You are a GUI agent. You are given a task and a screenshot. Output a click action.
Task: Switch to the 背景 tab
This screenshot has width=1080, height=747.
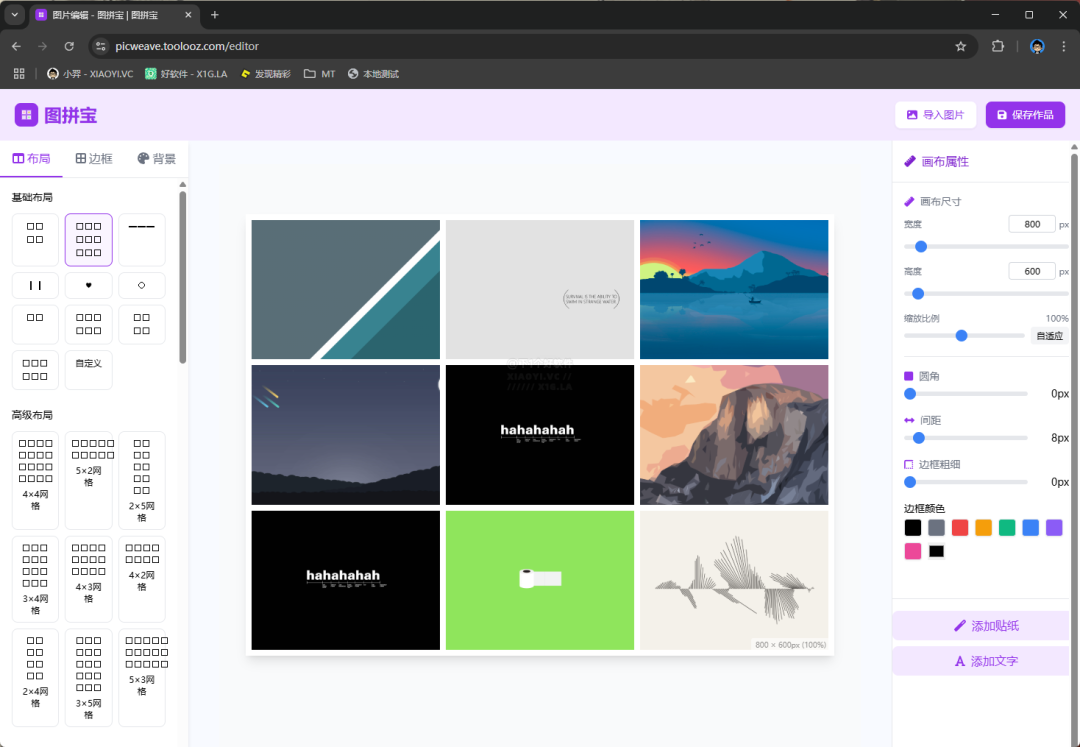[x=156, y=158]
